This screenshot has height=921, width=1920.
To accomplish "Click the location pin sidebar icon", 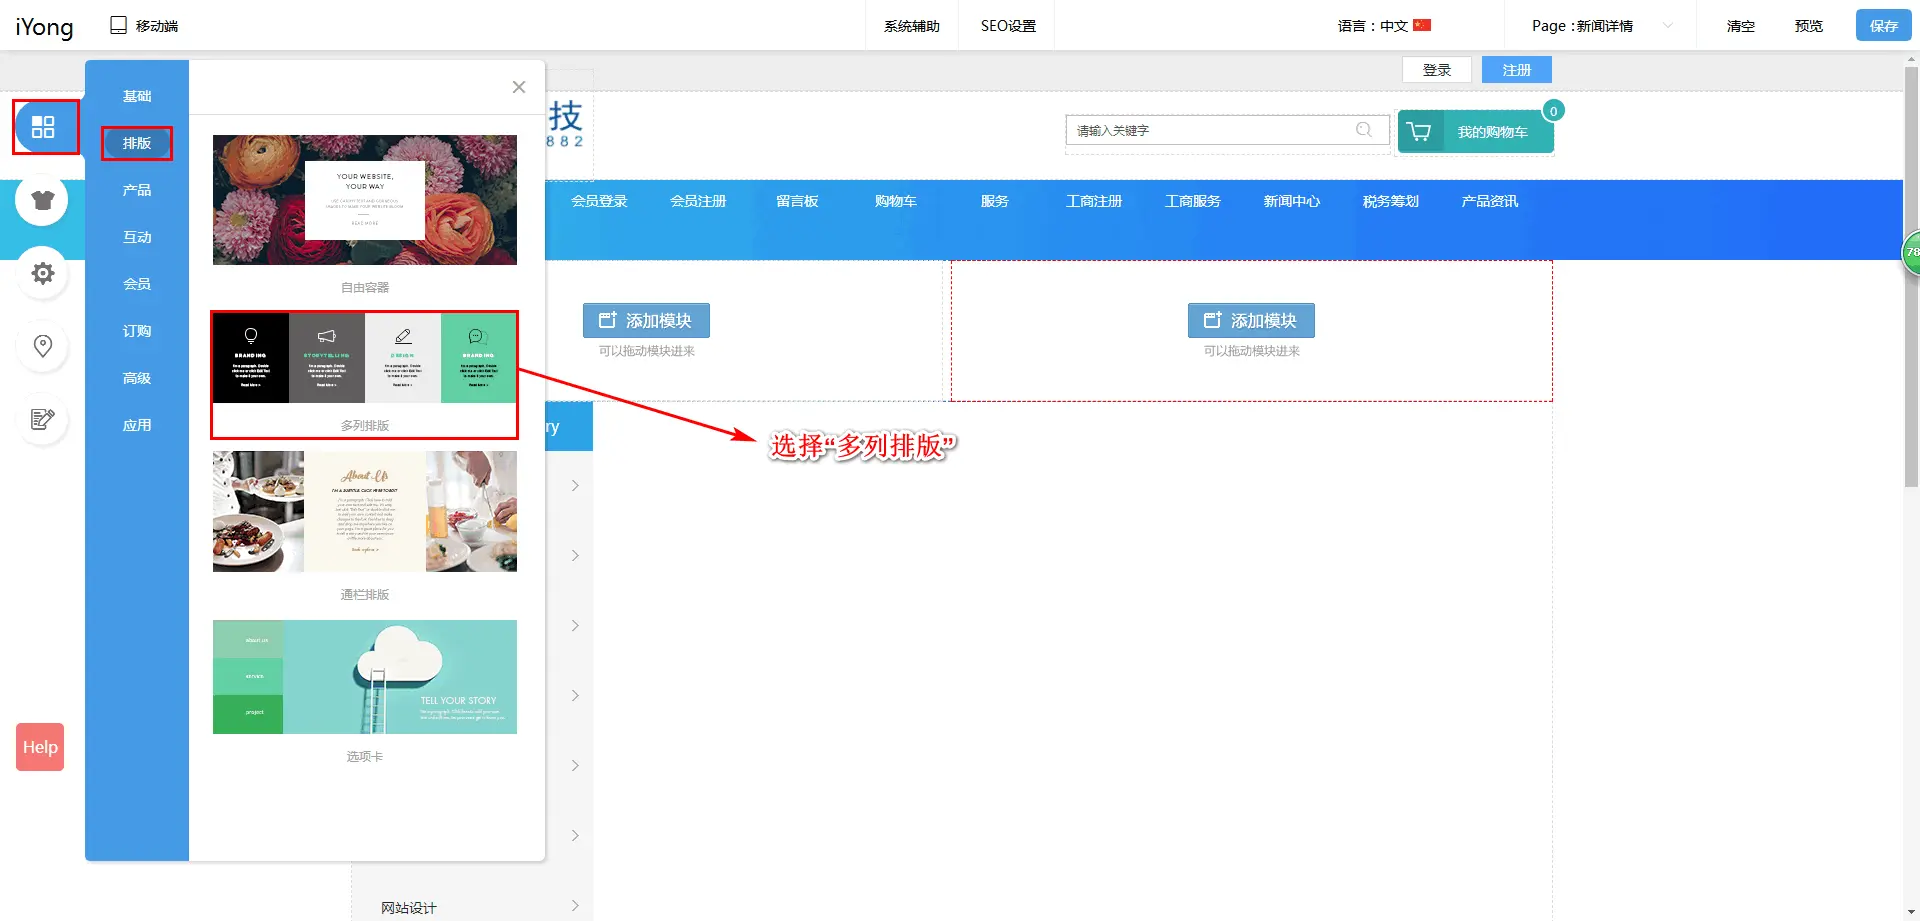I will point(42,346).
